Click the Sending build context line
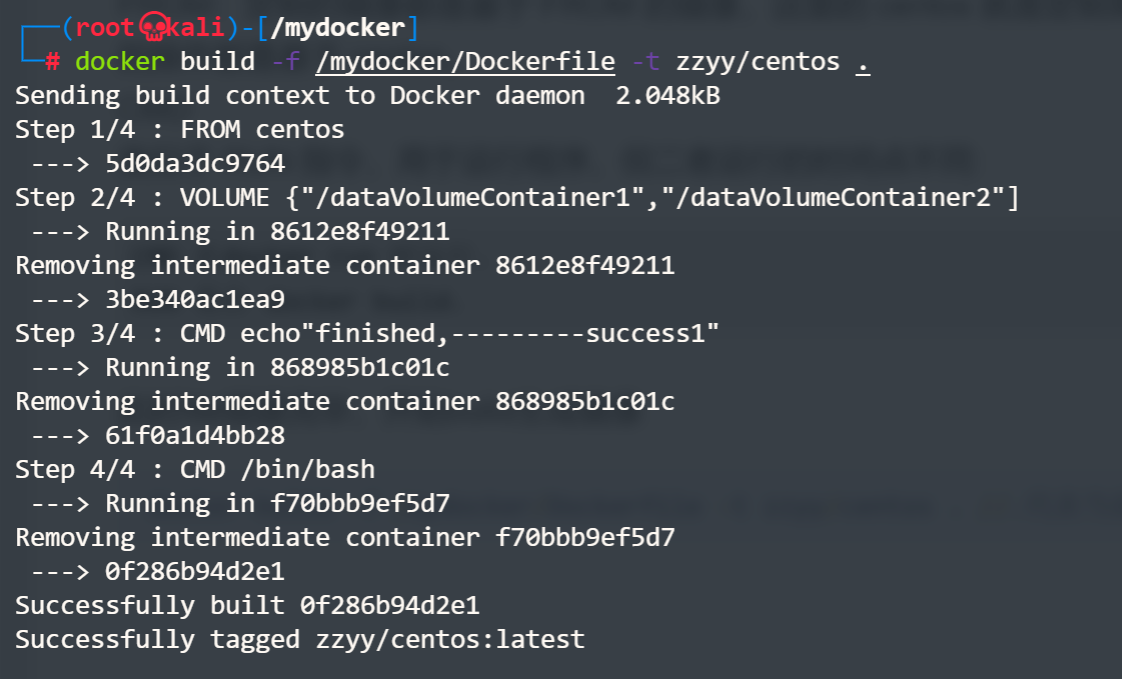Screen dimensions: 1122x679 (x=367, y=96)
